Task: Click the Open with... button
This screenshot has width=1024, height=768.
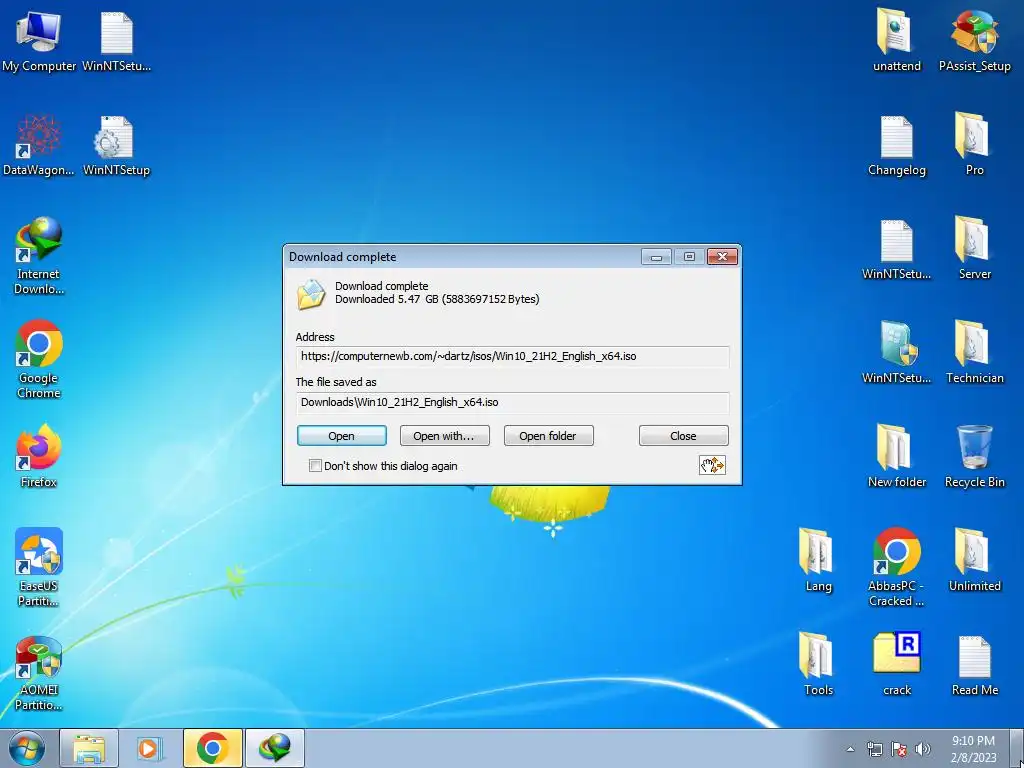Action: click(444, 436)
